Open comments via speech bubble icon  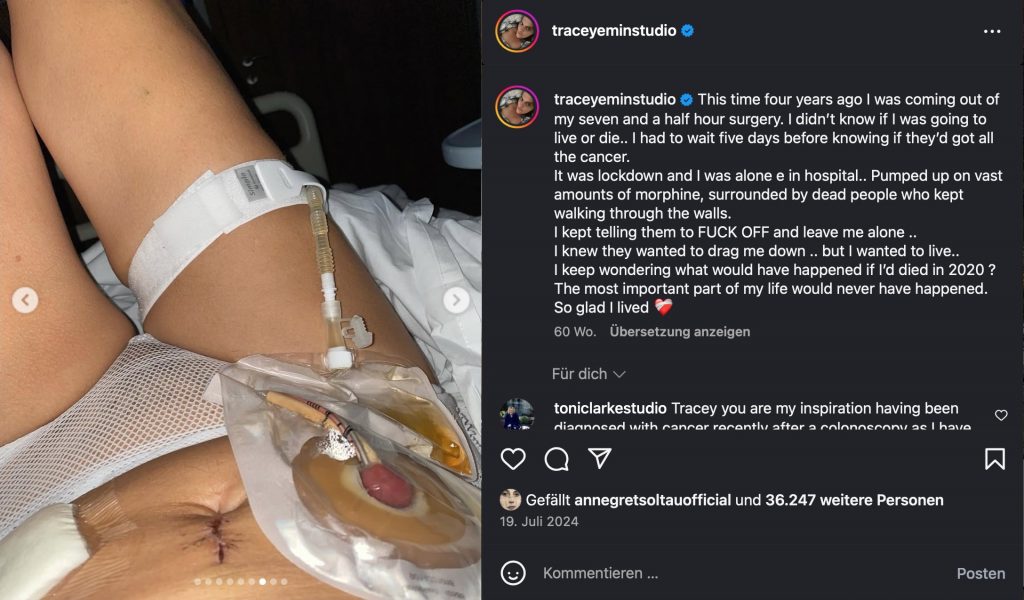[x=557, y=459]
